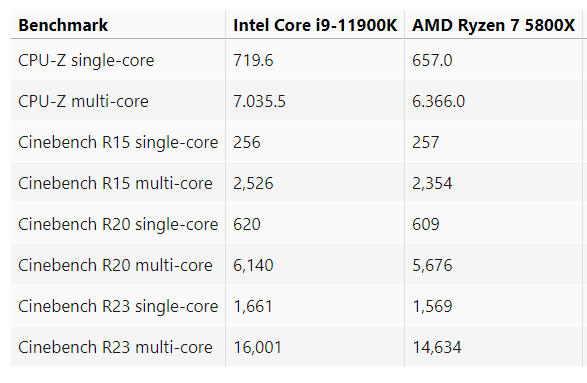Click the 14,634 AMD multi-core score

pyautogui.click(x=437, y=347)
